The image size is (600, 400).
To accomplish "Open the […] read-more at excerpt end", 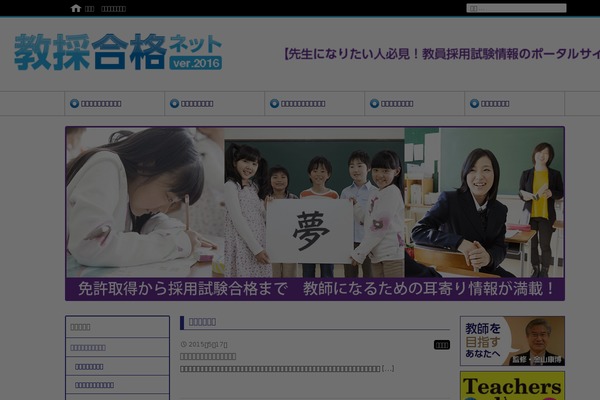I will (388, 369).
